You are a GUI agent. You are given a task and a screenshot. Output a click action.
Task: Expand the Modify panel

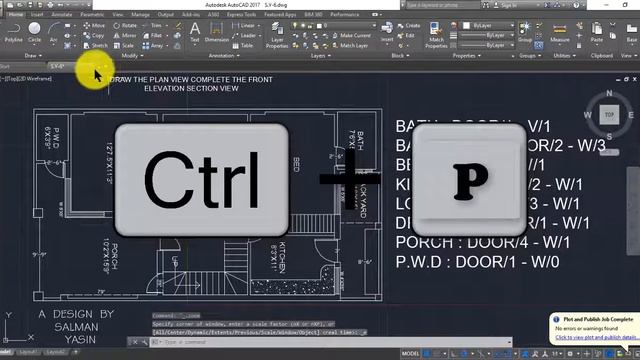(x=132, y=56)
